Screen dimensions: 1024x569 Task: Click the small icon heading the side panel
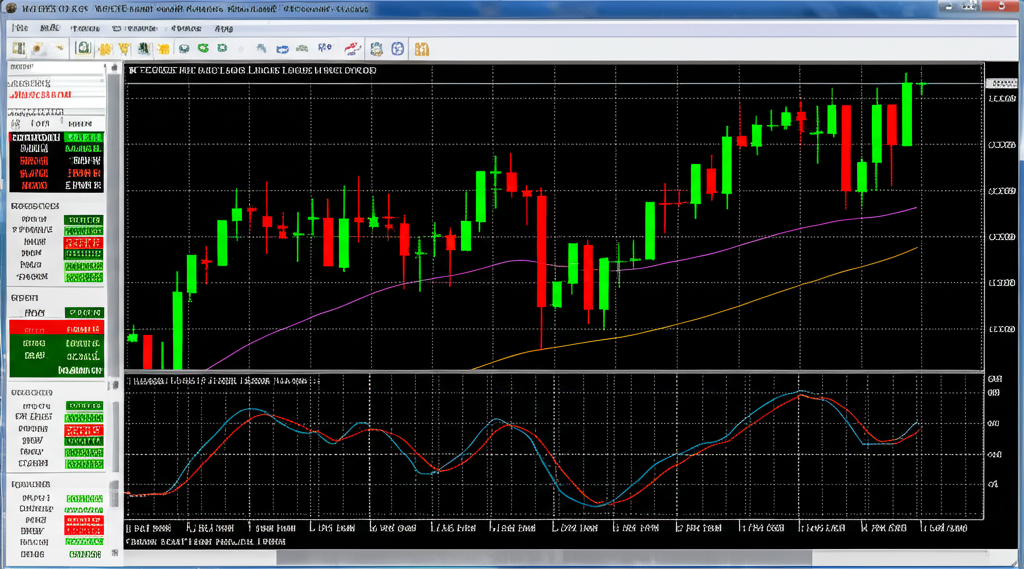114,67
